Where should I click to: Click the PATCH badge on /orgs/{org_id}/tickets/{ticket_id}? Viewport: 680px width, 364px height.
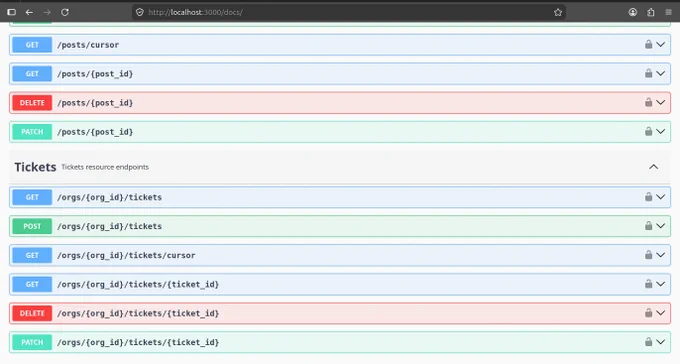[32, 342]
